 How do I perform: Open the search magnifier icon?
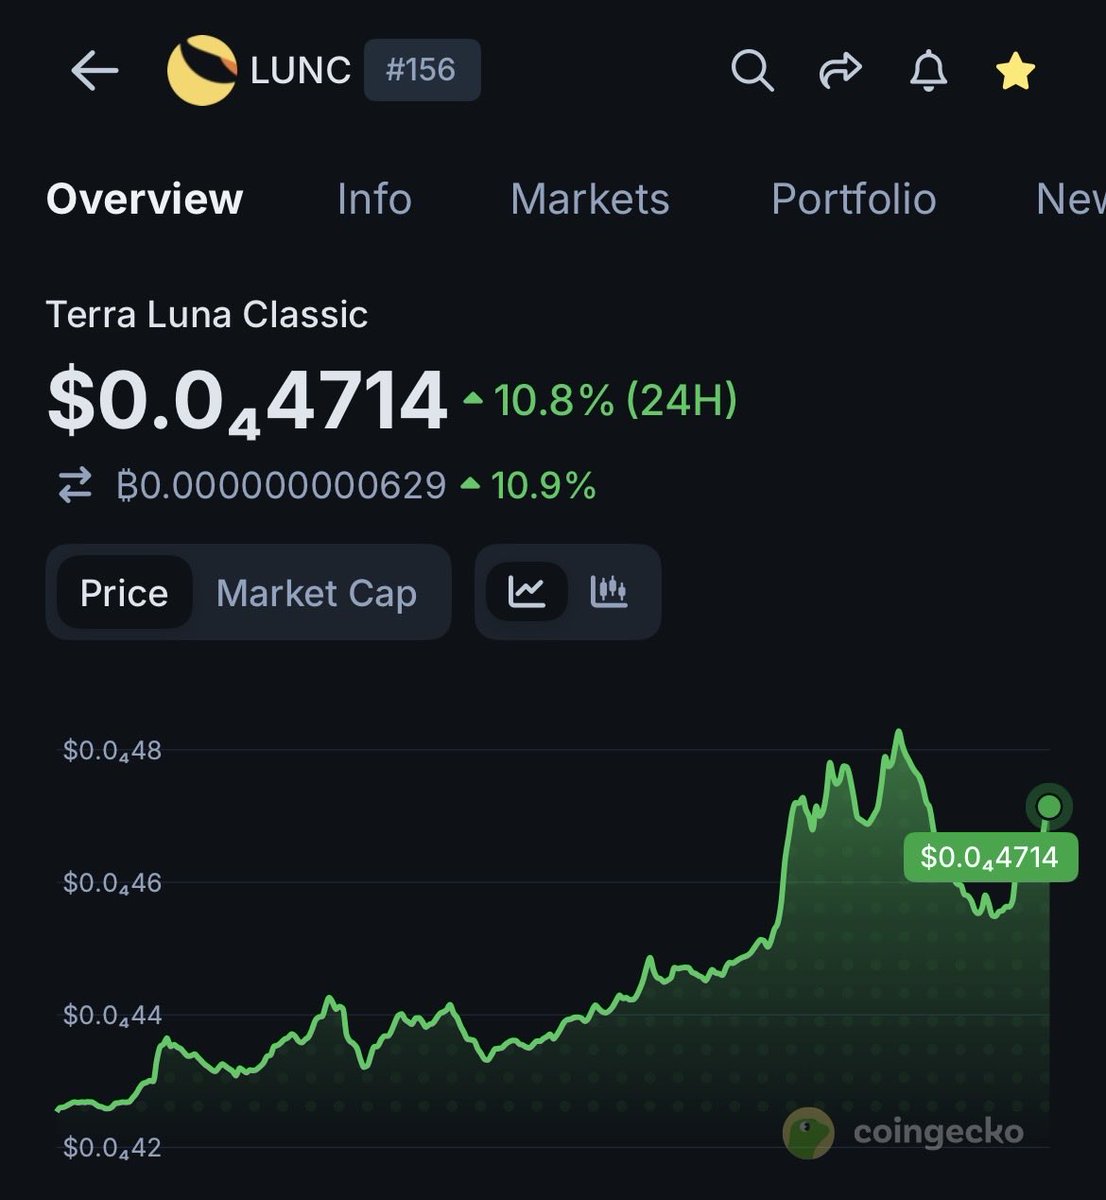752,71
